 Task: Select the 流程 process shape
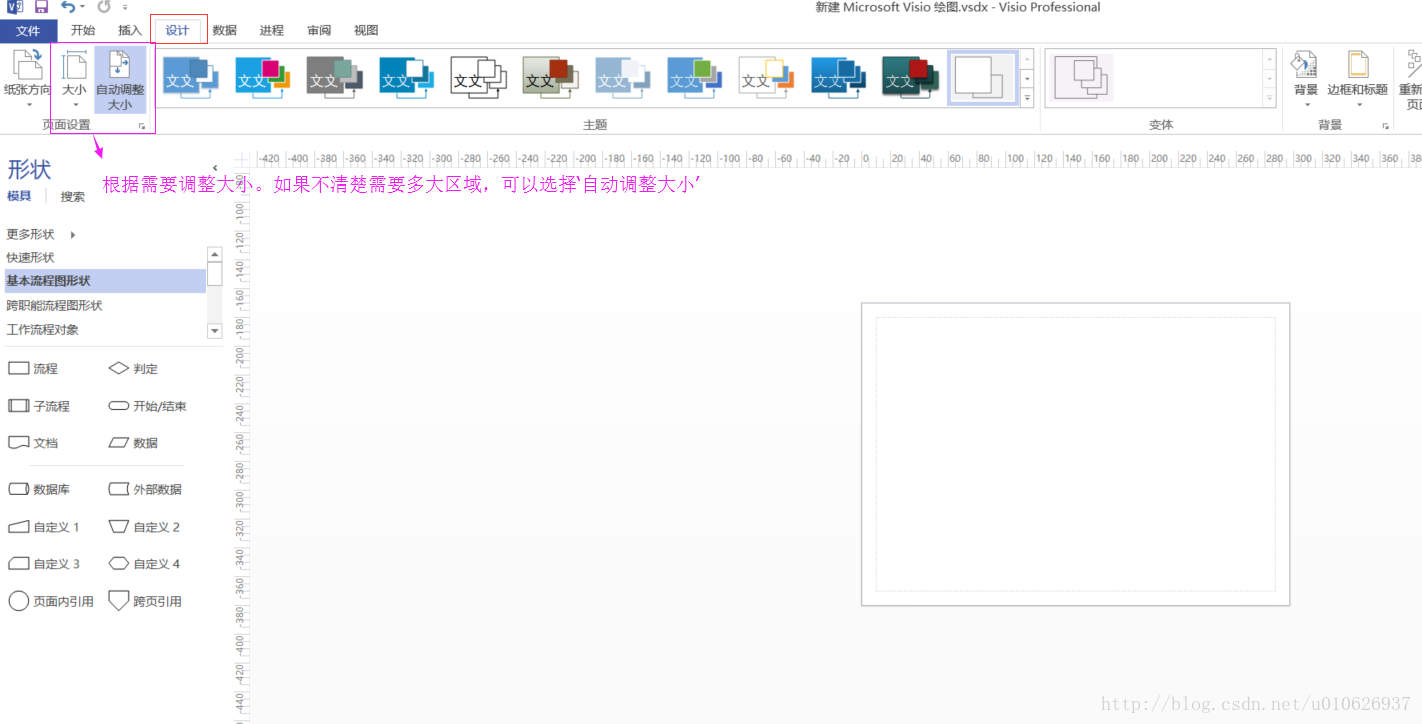33,368
